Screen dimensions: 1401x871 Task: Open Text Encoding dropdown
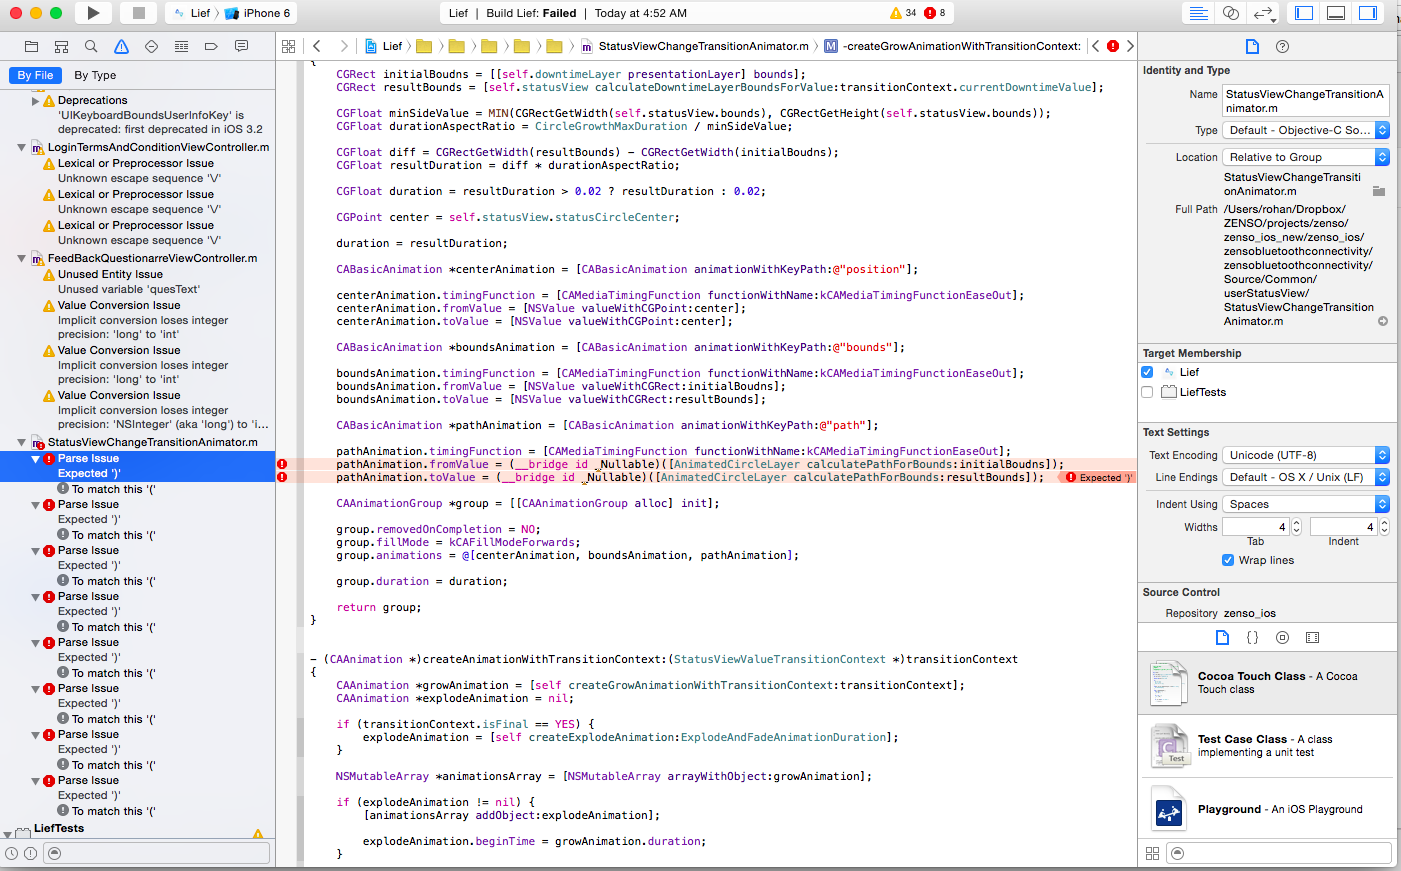tap(1306, 455)
